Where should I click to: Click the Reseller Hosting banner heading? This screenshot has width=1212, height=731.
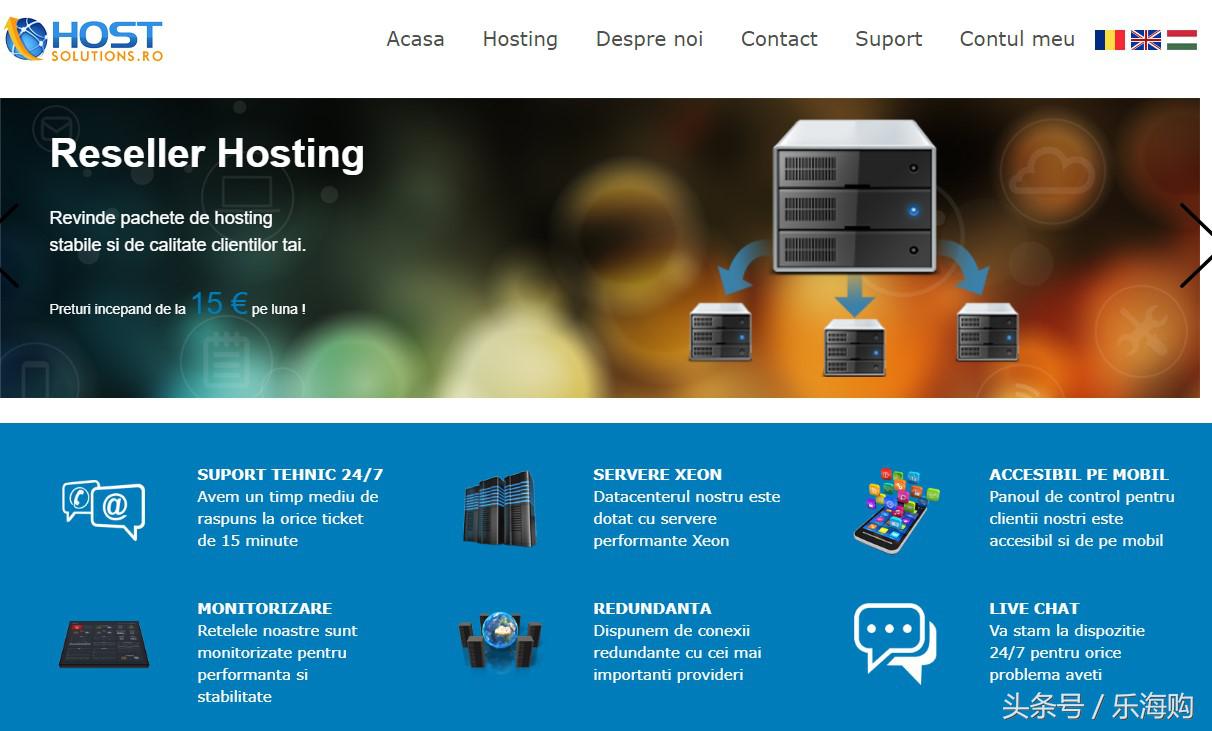(207, 154)
